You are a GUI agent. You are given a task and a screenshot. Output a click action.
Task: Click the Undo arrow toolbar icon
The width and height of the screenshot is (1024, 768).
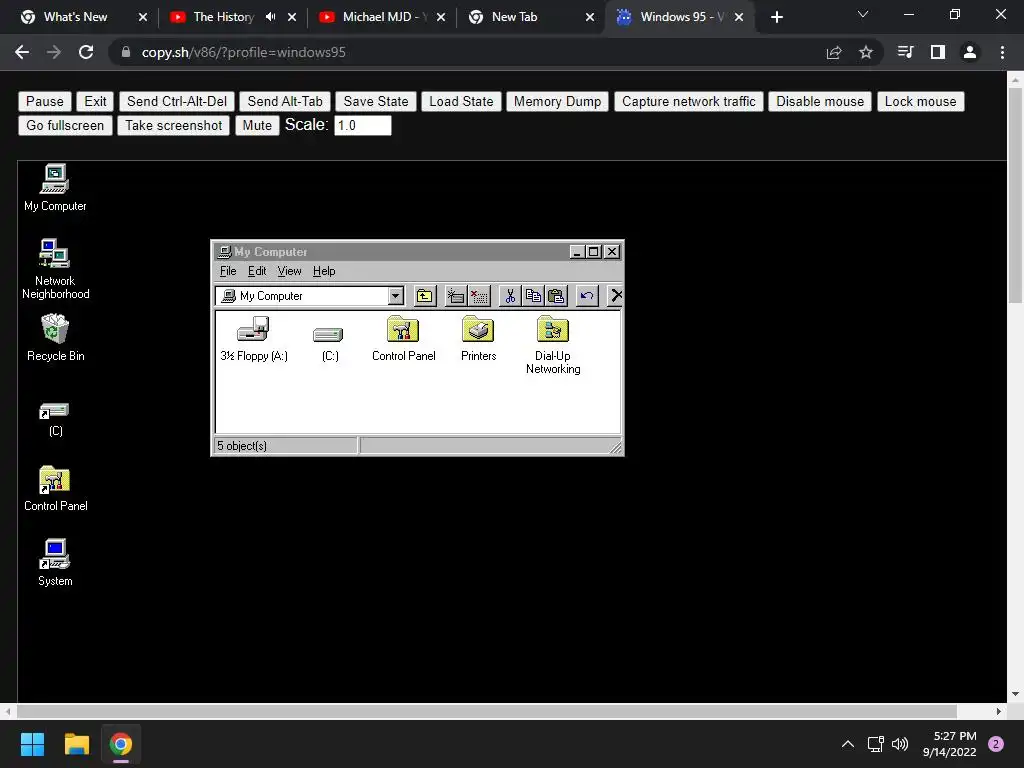(x=587, y=296)
